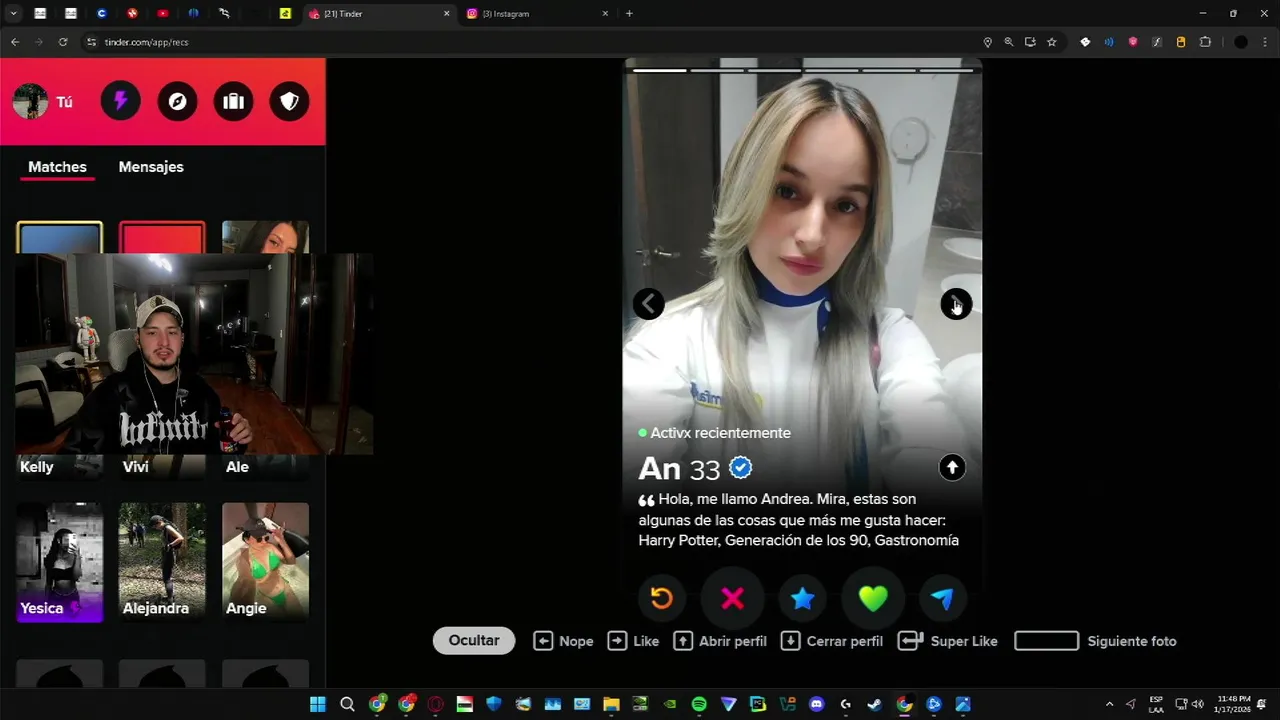Screen dimensions: 1280x720
Task: Click the pink Nope X button
Action: click(x=732, y=598)
